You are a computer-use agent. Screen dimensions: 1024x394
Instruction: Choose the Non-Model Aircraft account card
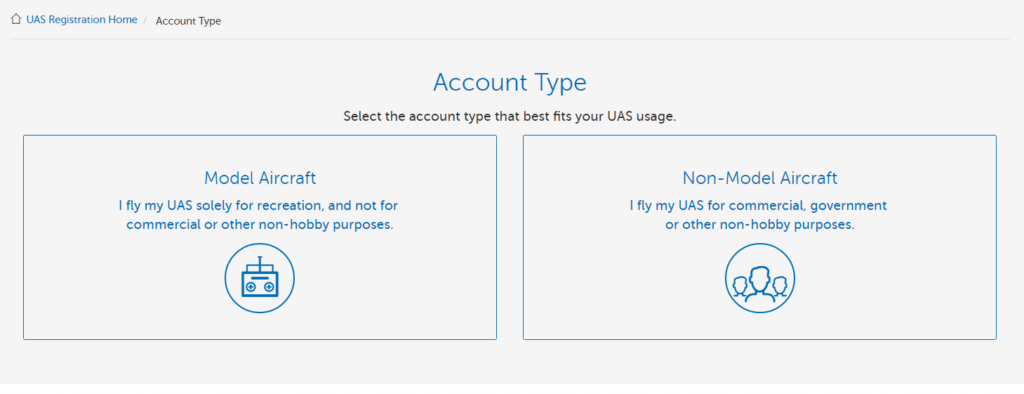tap(760, 237)
